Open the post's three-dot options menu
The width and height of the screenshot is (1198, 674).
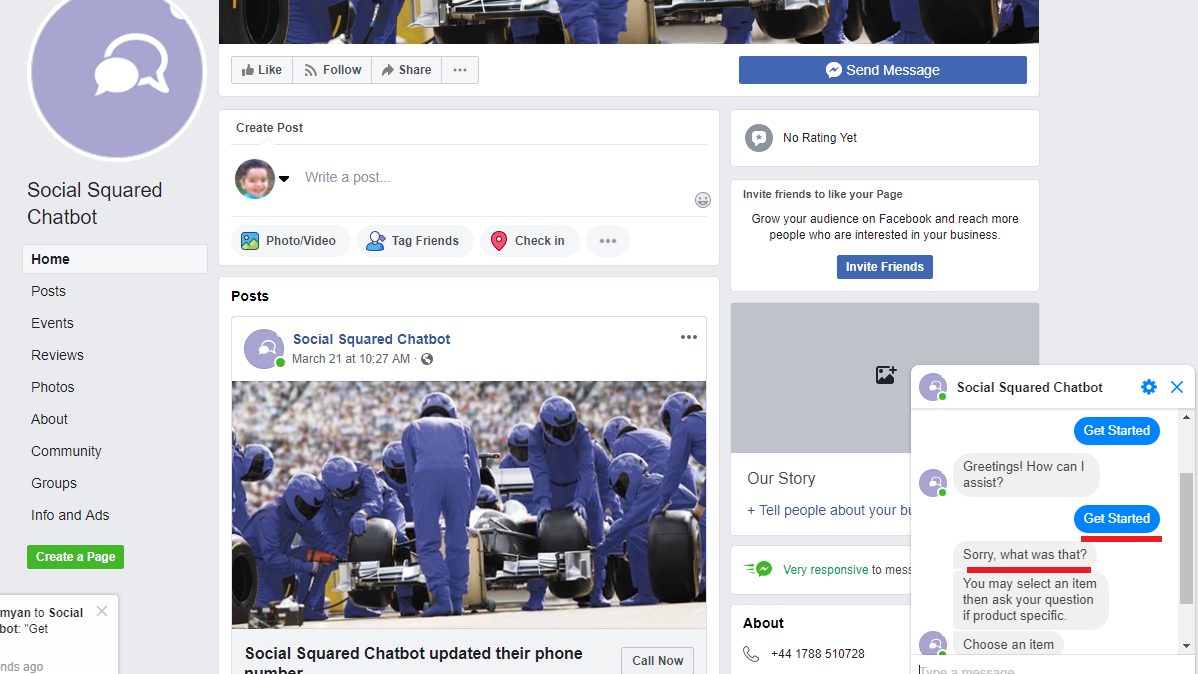tap(689, 337)
